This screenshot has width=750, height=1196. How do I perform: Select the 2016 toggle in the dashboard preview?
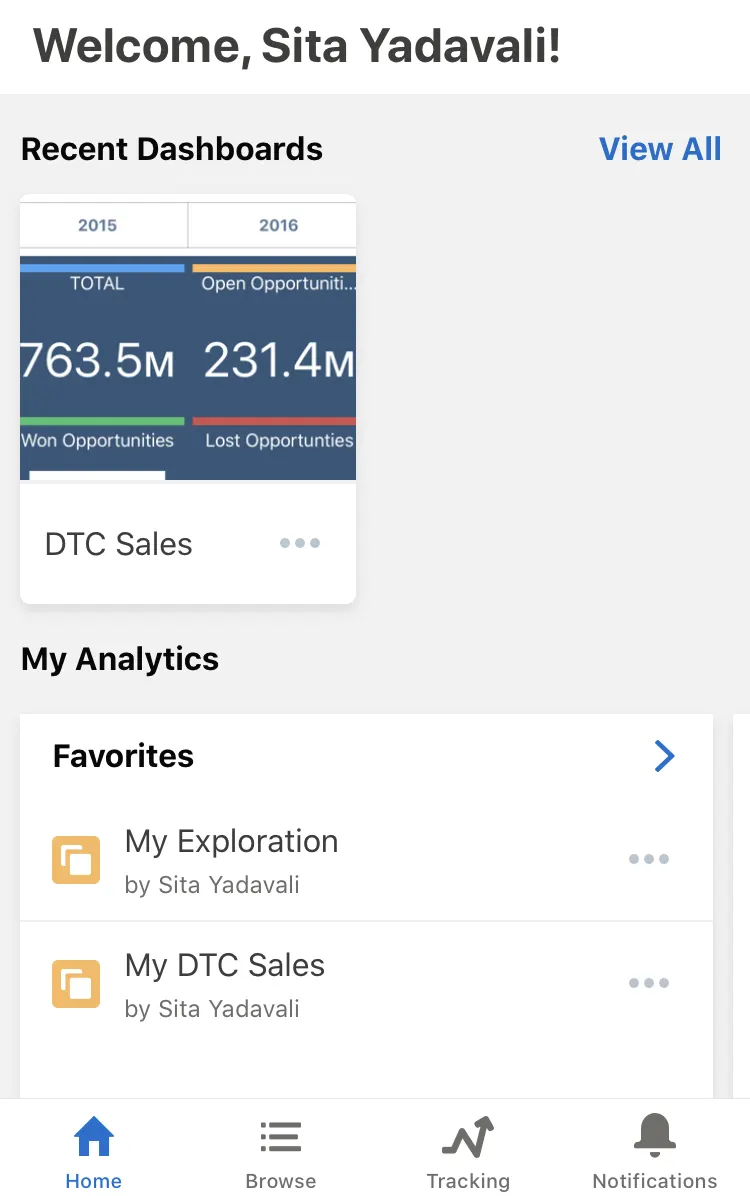(x=278, y=225)
